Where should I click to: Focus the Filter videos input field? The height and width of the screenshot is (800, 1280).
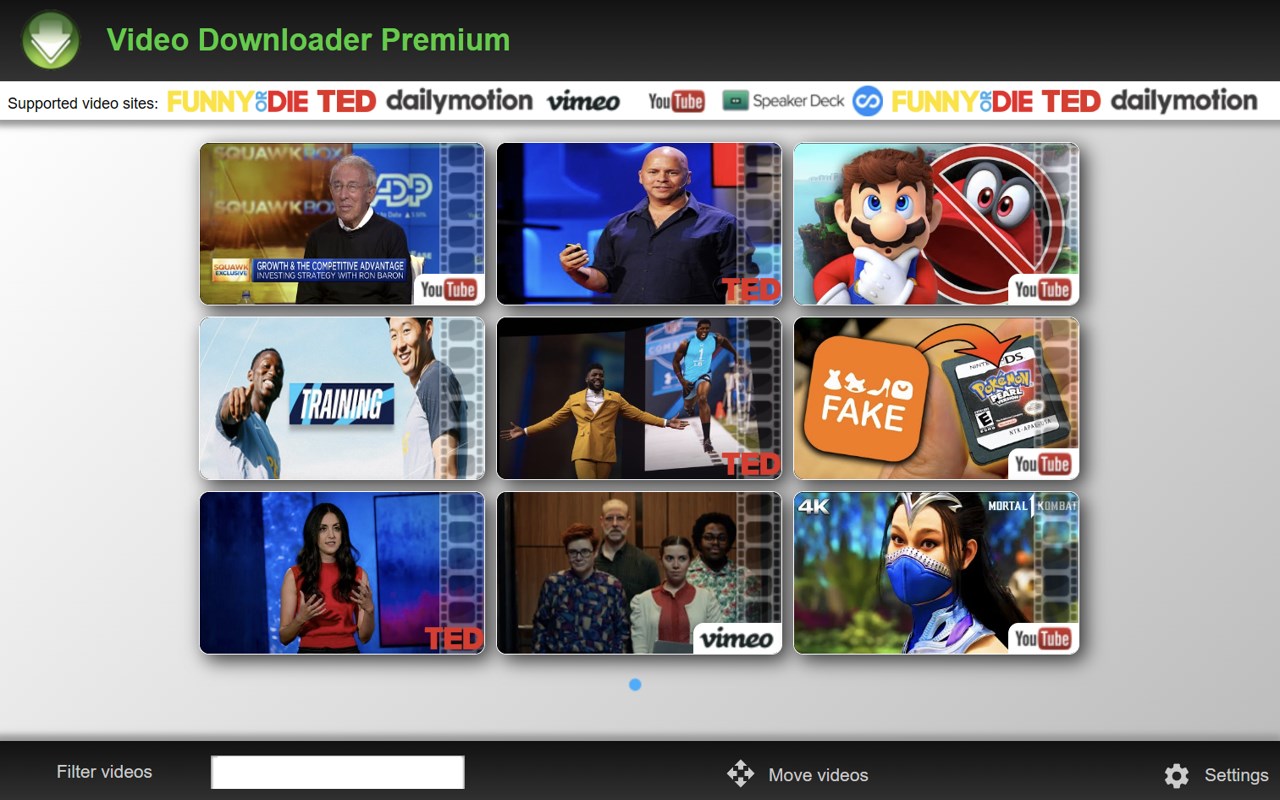click(x=338, y=772)
